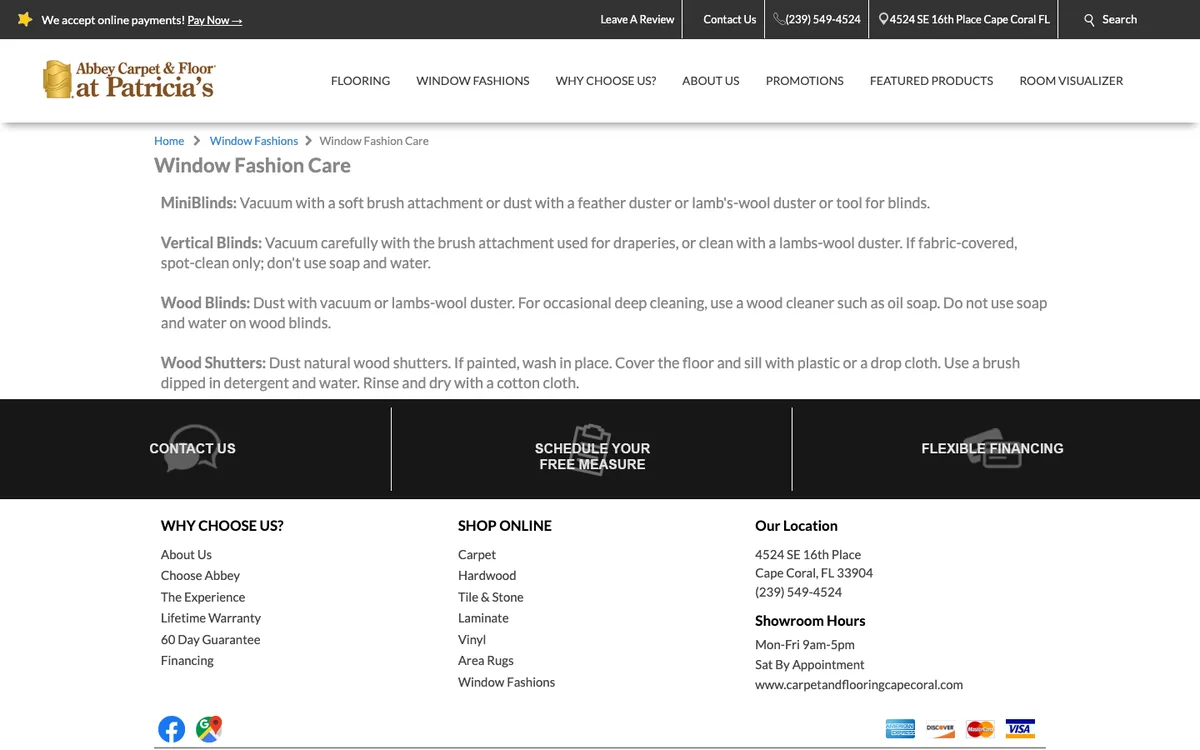Image resolution: width=1200 pixels, height=750 pixels.
Task: Click the Home breadcrumb link
Action: point(169,141)
